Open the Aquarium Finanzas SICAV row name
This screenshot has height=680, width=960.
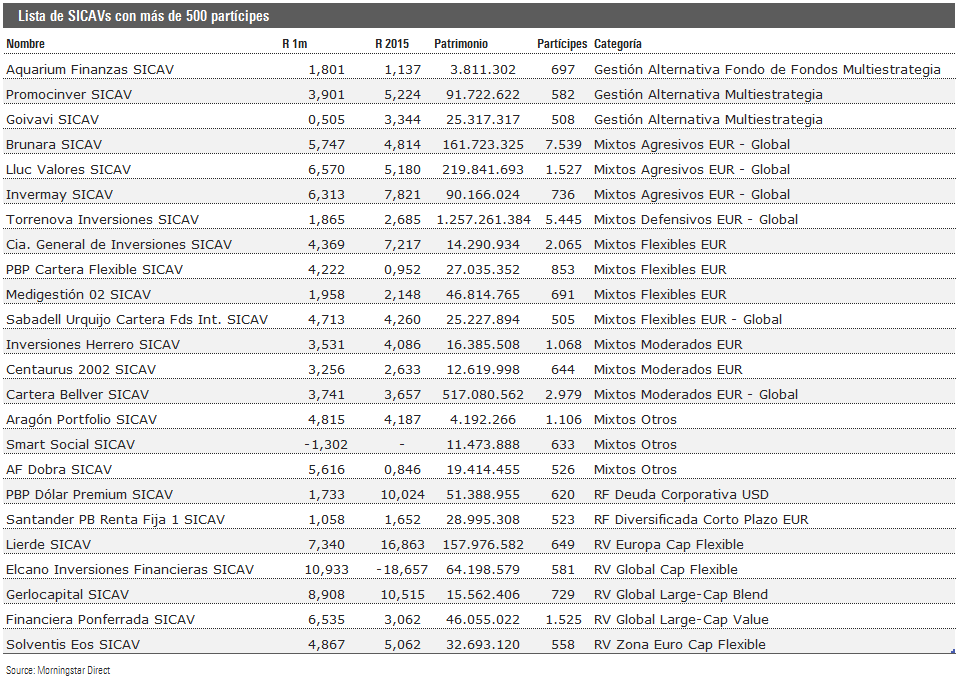(77, 70)
